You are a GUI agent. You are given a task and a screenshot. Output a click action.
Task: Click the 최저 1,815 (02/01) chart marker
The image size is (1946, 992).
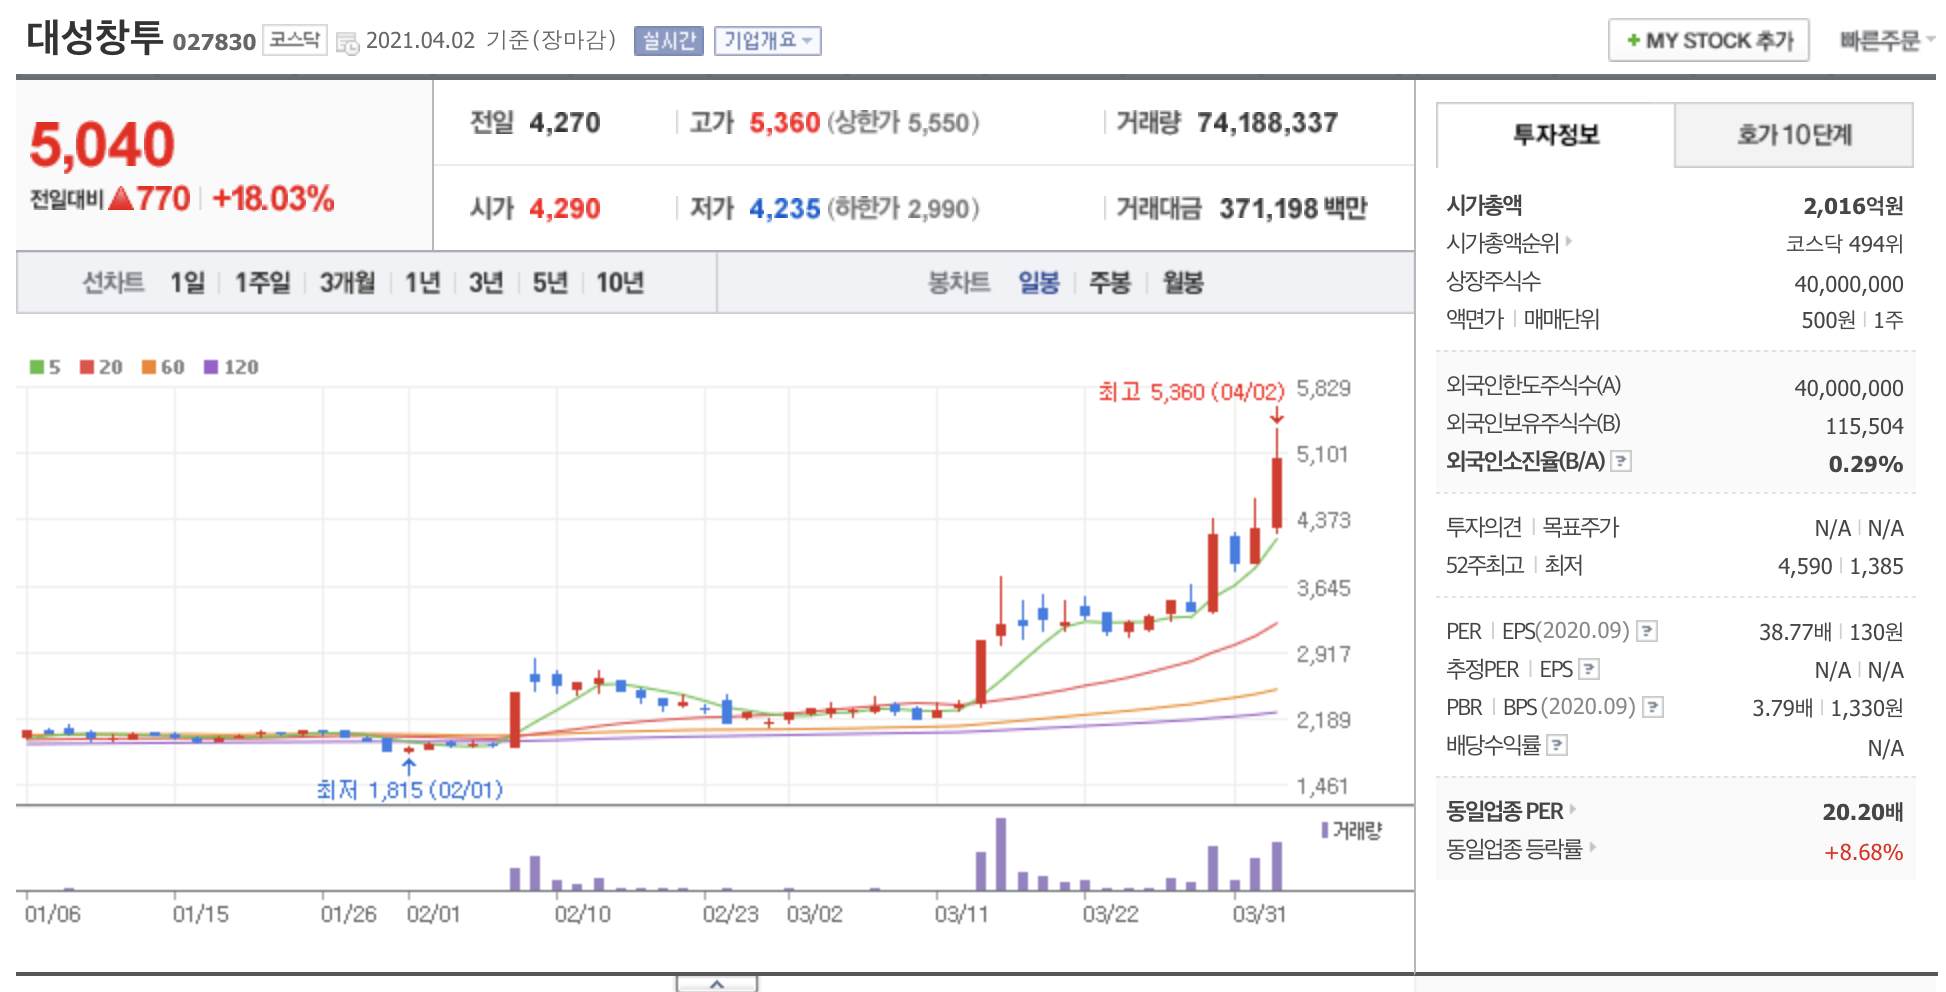click(410, 790)
